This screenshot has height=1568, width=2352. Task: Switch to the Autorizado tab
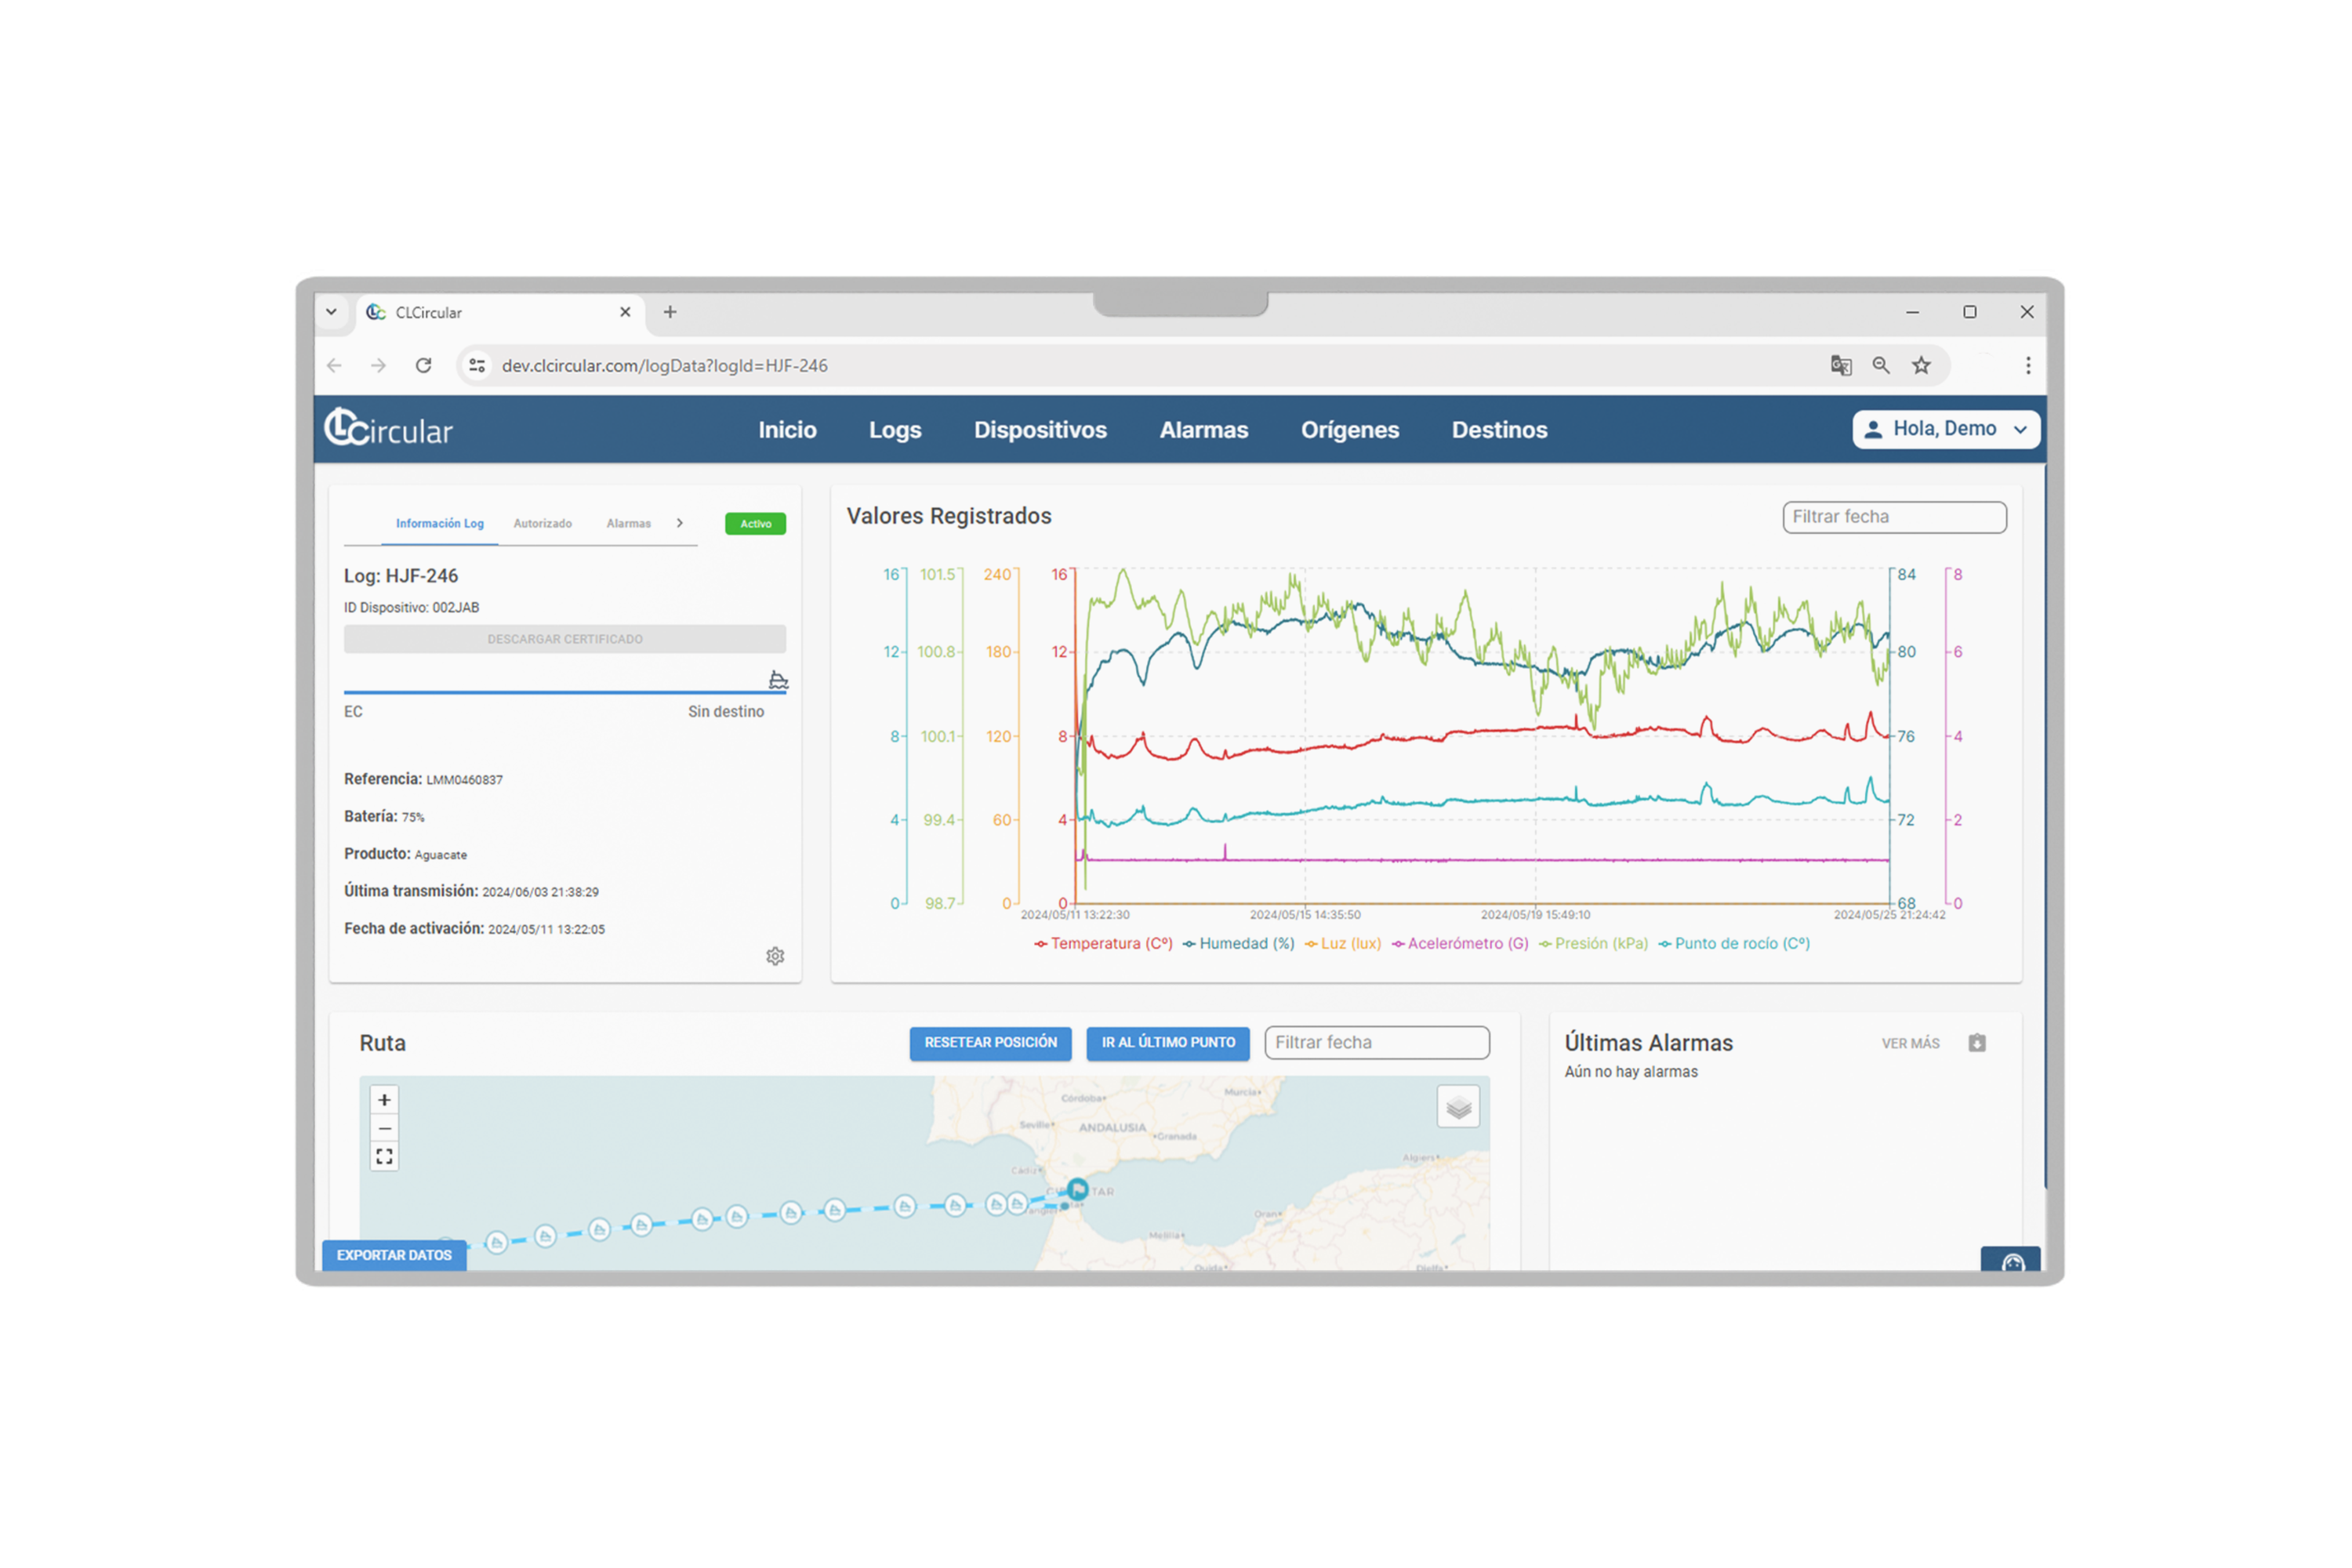pyautogui.click(x=542, y=523)
